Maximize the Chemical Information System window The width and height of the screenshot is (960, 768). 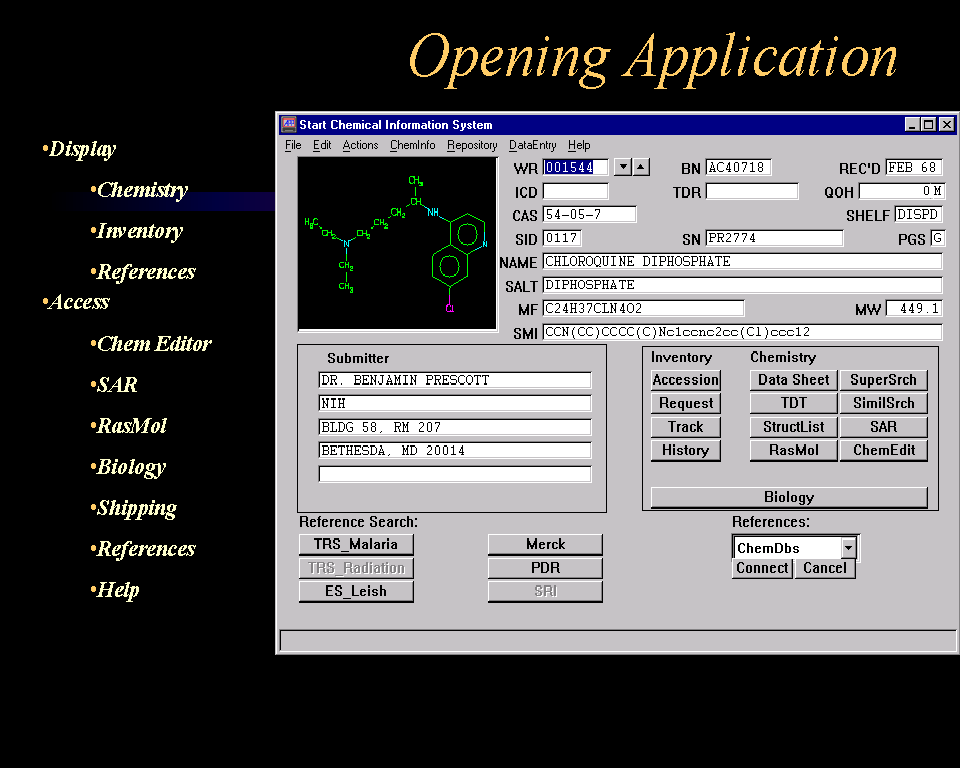pos(929,125)
